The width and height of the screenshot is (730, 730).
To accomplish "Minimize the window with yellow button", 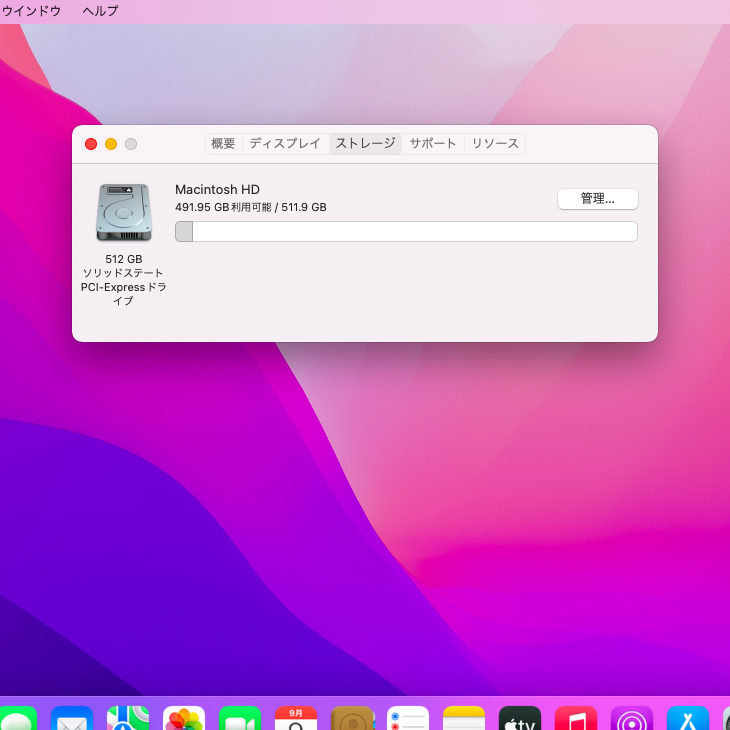I will (111, 144).
